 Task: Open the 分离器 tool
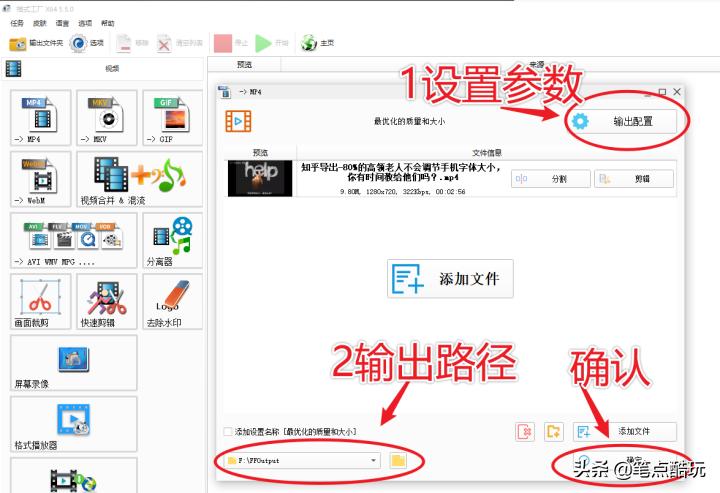tap(173, 240)
